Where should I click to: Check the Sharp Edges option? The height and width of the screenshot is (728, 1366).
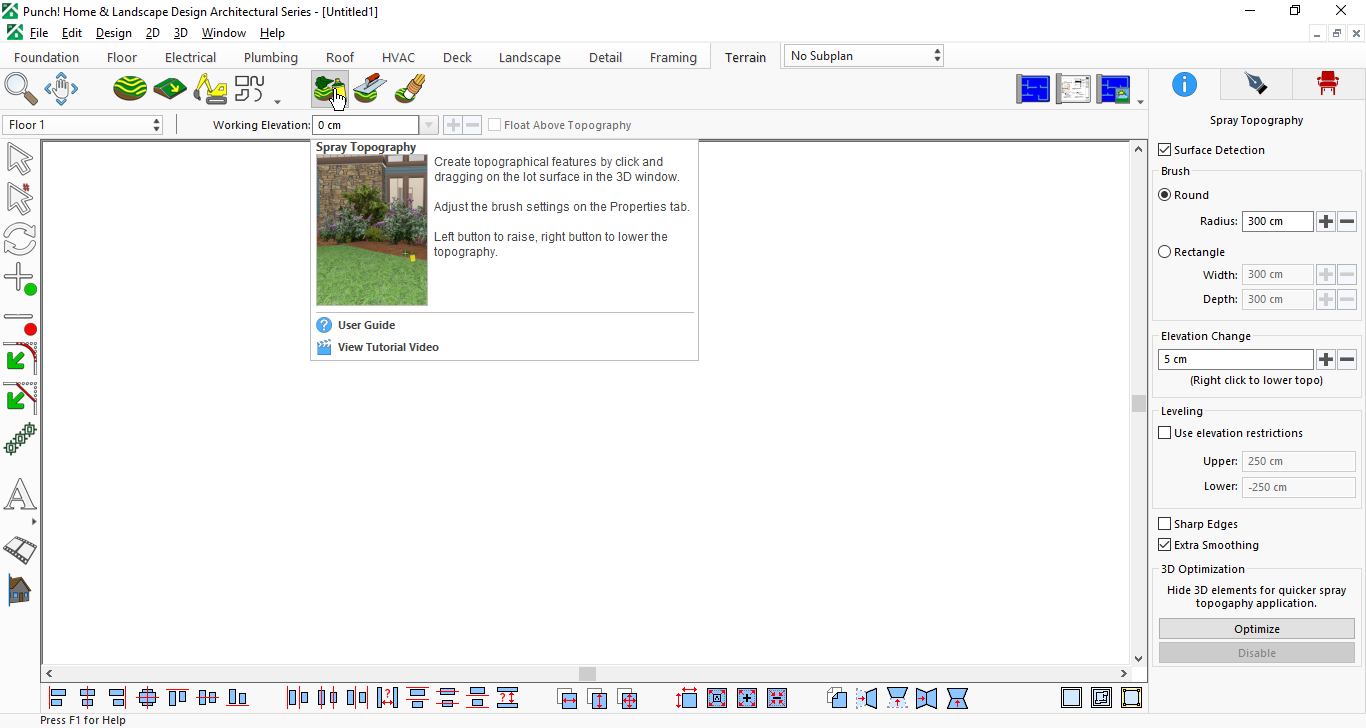point(1164,524)
